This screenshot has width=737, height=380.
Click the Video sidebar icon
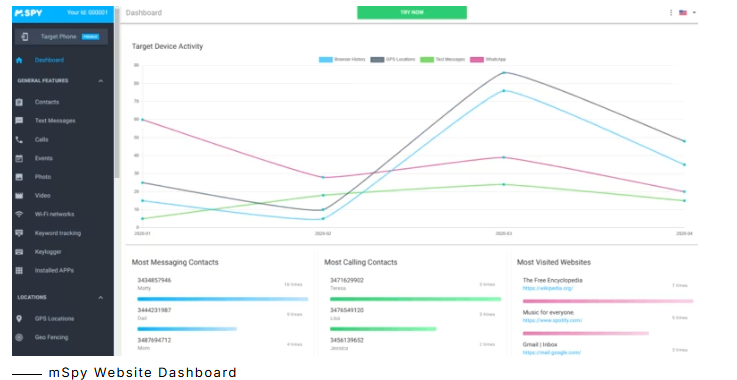tap(19, 196)
